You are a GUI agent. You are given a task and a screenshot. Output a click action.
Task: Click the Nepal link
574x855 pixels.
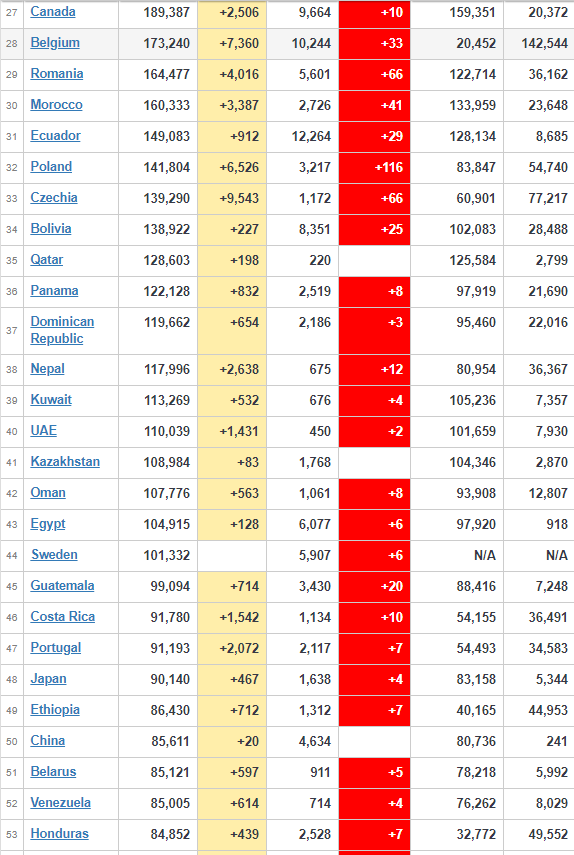click(x=47, y=369)
